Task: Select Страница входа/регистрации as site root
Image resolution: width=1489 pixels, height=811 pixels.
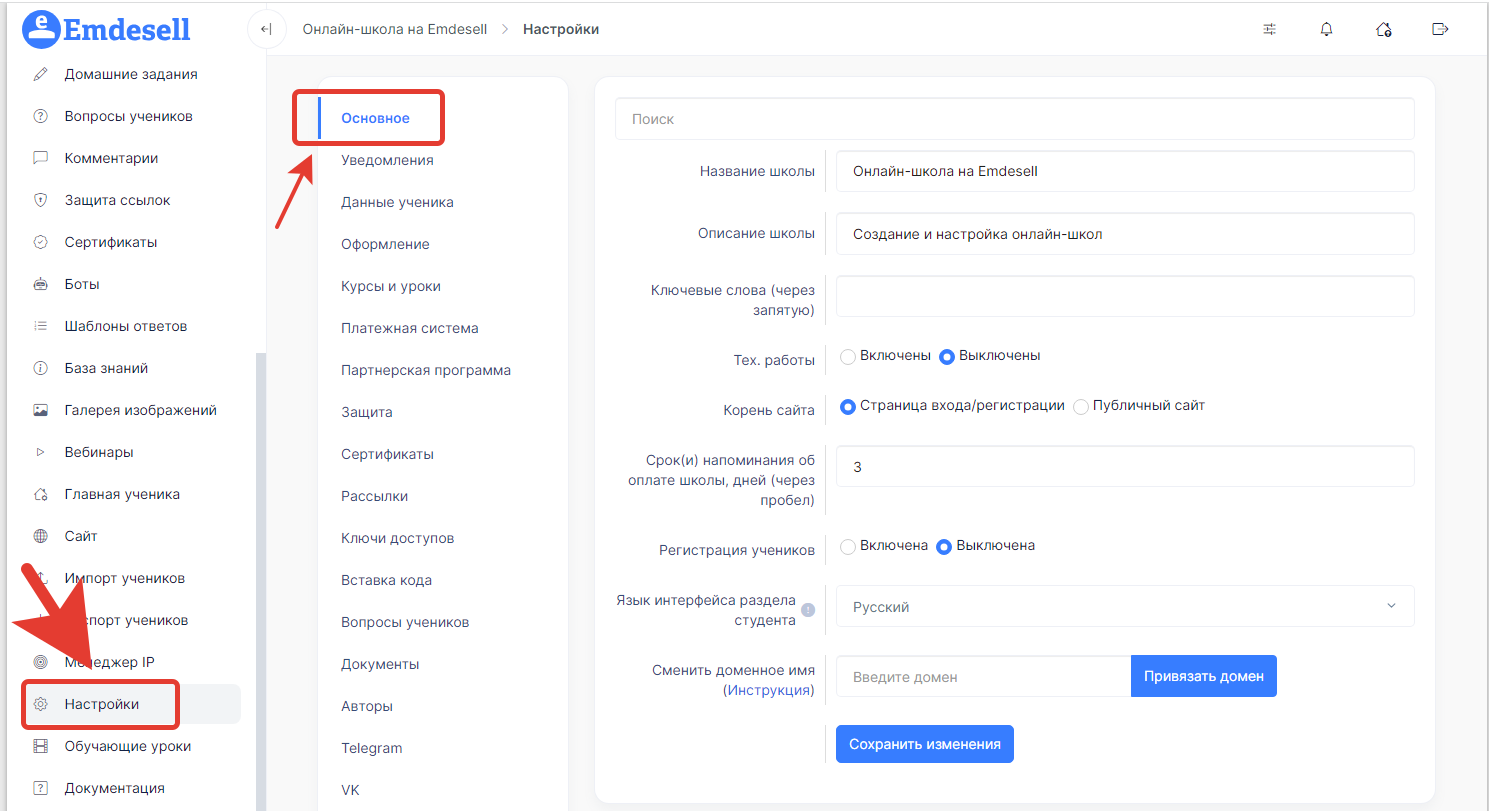Action: [x=848, y=407]
